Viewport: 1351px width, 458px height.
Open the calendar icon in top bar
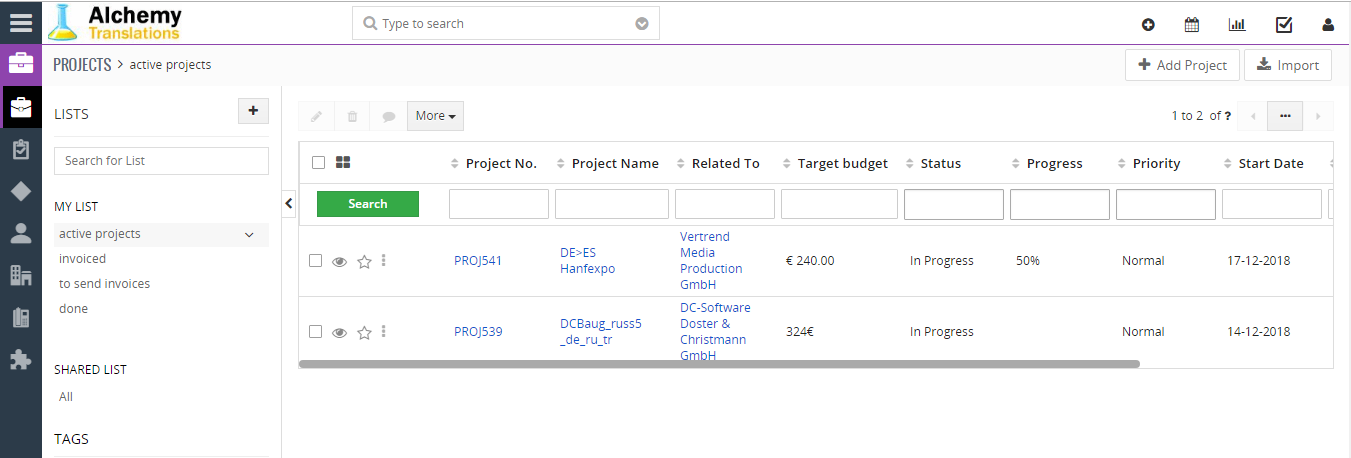pos(1192,25)
